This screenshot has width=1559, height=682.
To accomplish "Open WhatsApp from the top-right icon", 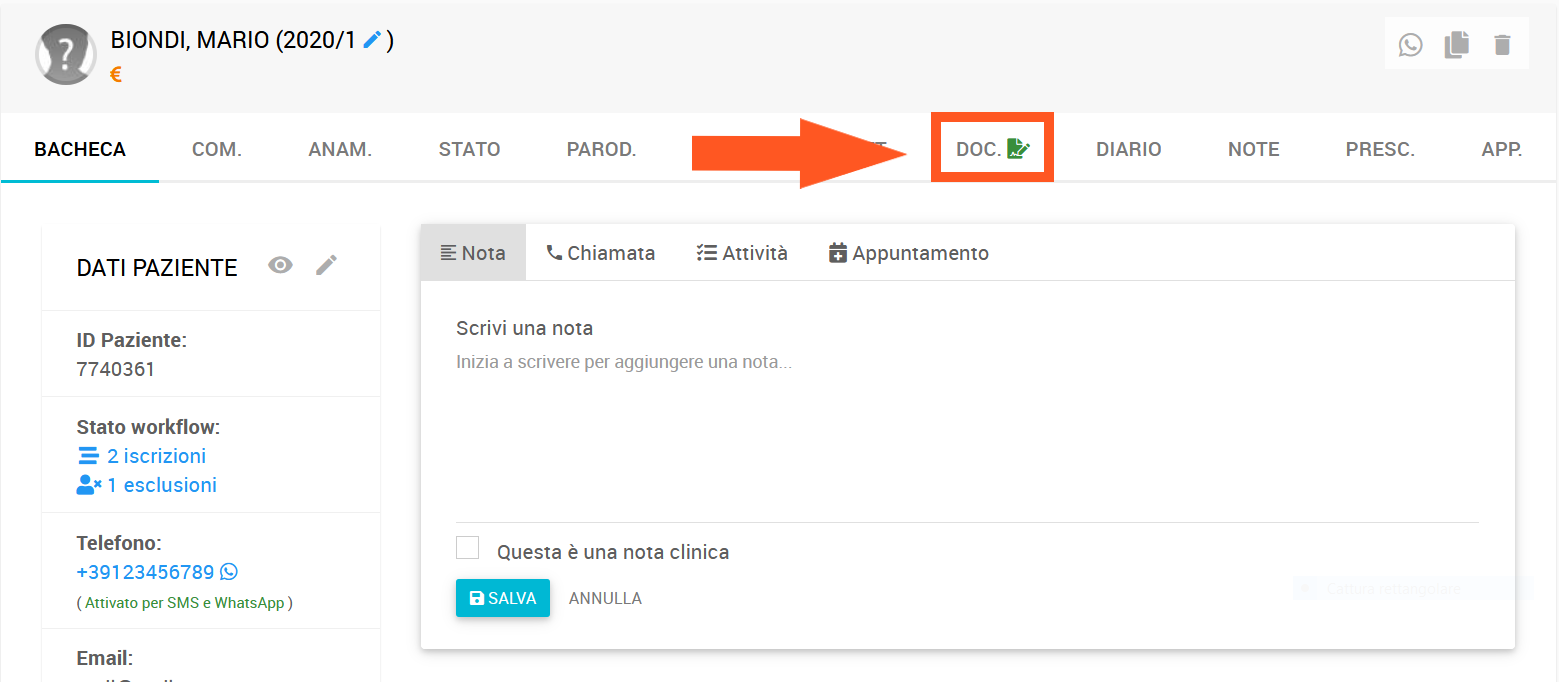I will (x=1410, y=45).
